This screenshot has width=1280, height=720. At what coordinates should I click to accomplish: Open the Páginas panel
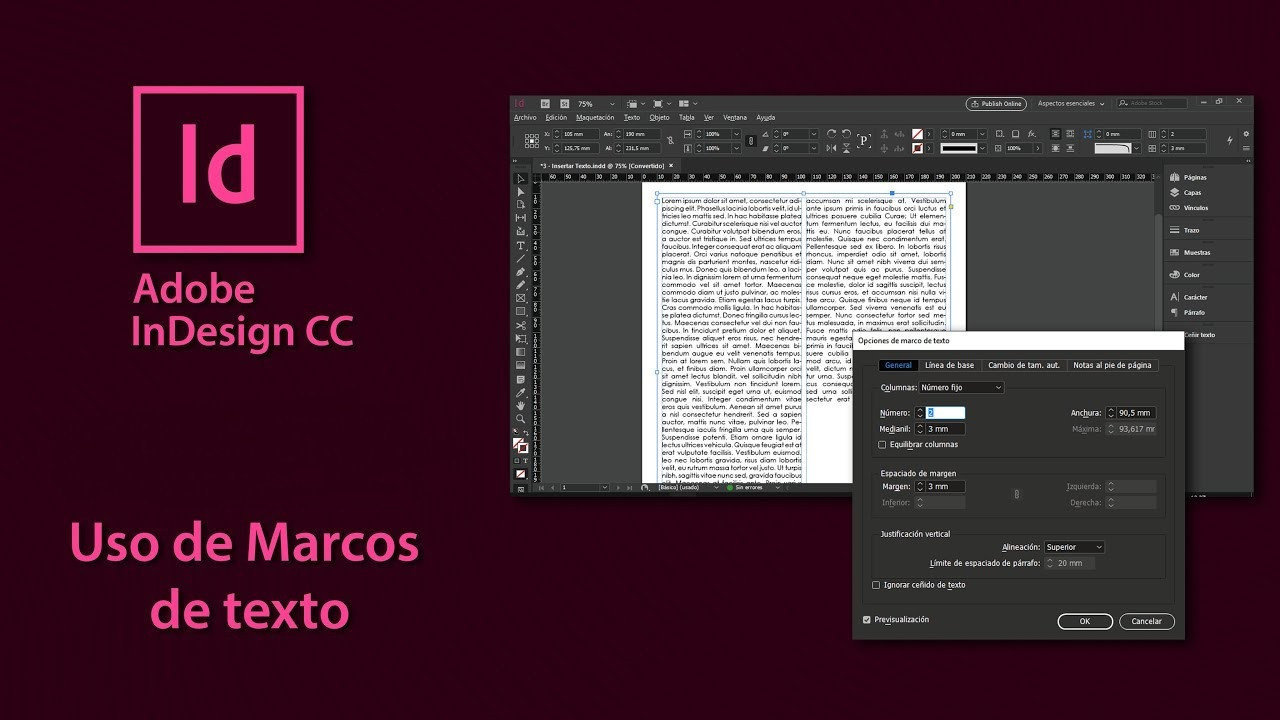(x=1194, y=177)
